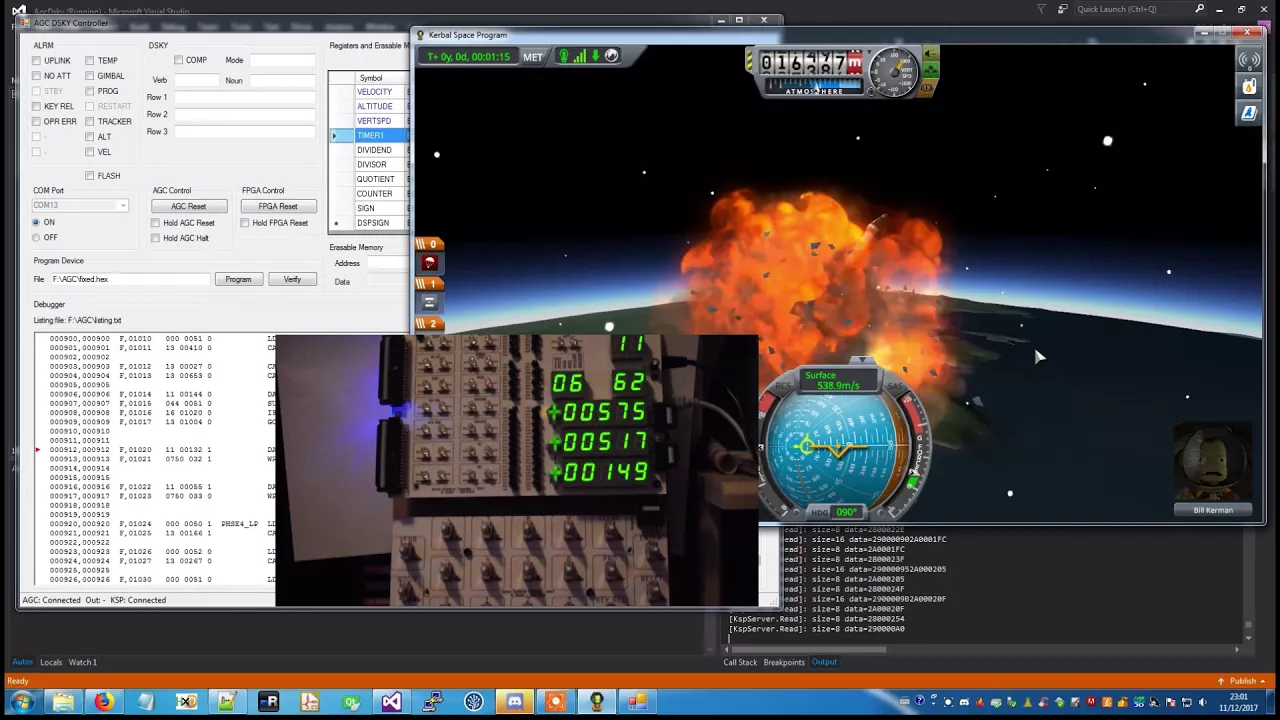Click the Verb input field
Viewport: 1280px width, 720px height.
(195, 80)
